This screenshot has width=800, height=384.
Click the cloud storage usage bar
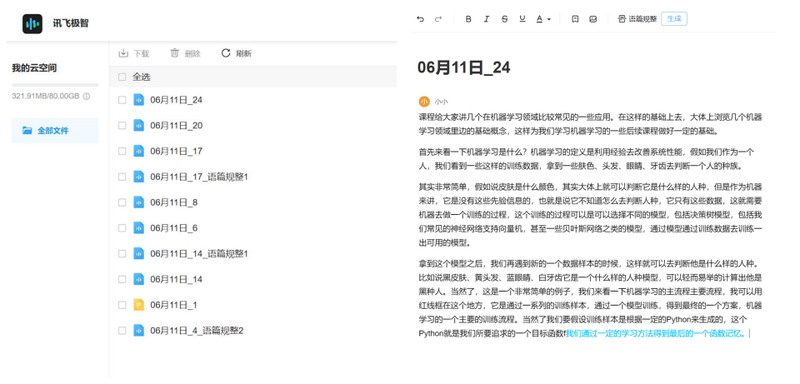click(55, 85)
